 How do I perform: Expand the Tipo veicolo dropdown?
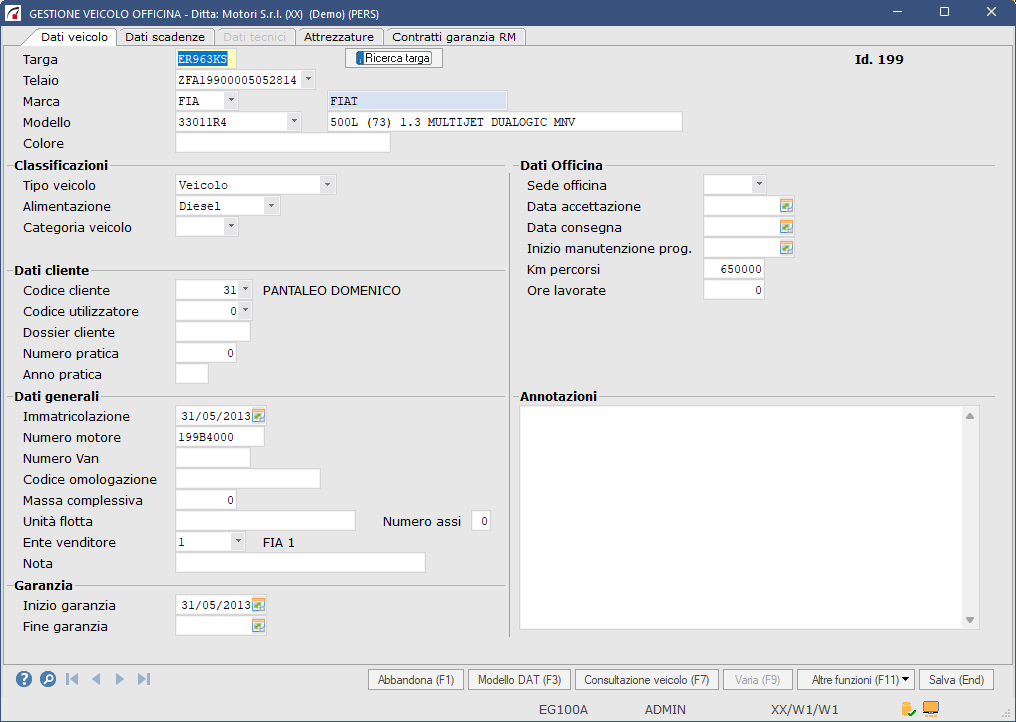pos(327,185)
